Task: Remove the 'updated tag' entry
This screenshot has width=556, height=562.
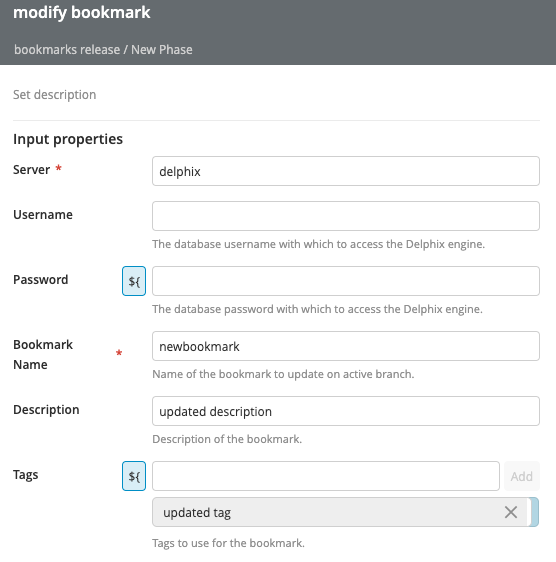Action: click(x=510, y=512)
